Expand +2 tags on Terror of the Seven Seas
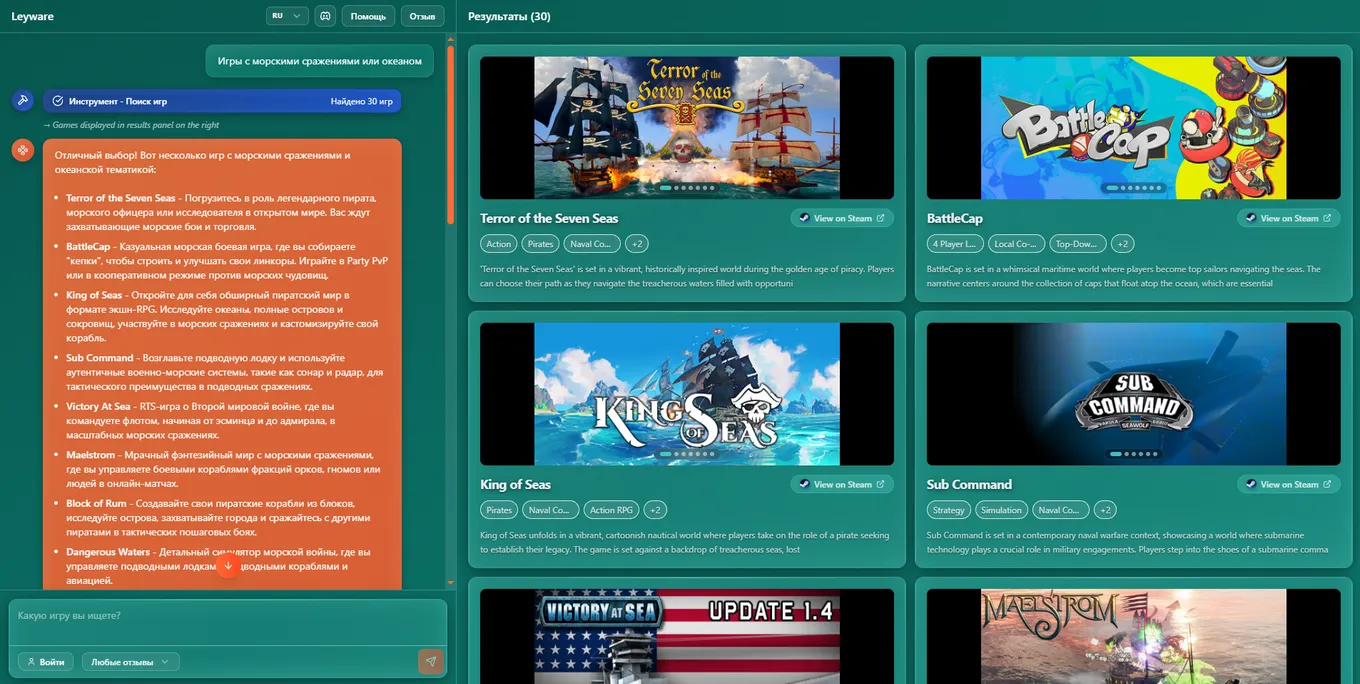This screenshot has height=684, width=1360. pos(638,244)
